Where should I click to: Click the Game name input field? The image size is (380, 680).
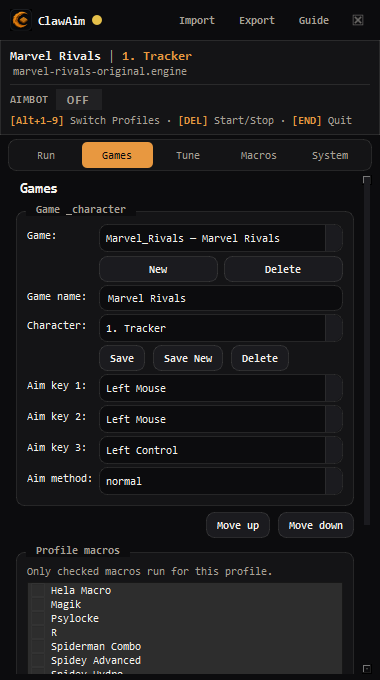(221, 298)
